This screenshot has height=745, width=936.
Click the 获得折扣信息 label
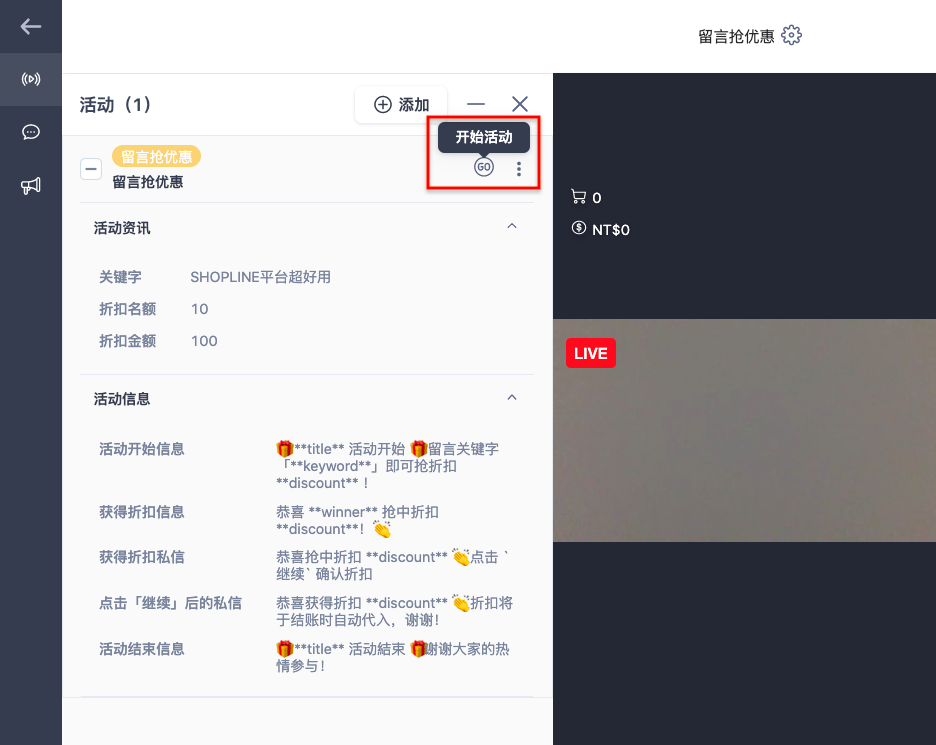click(x=141, y=512)
